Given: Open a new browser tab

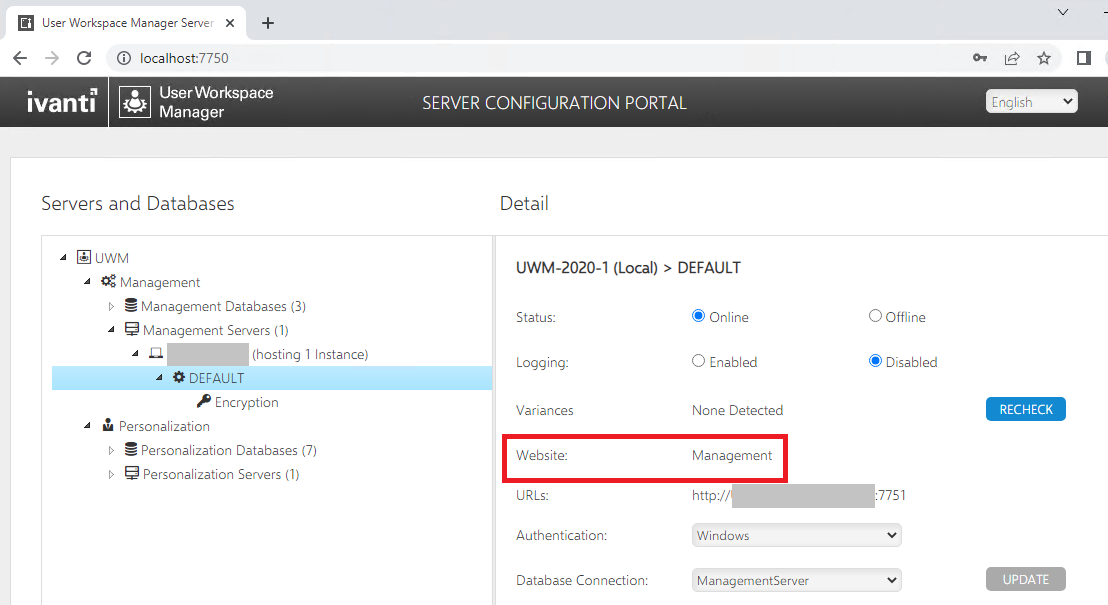Looking at the screenshot, I should (x=268, y=22).
